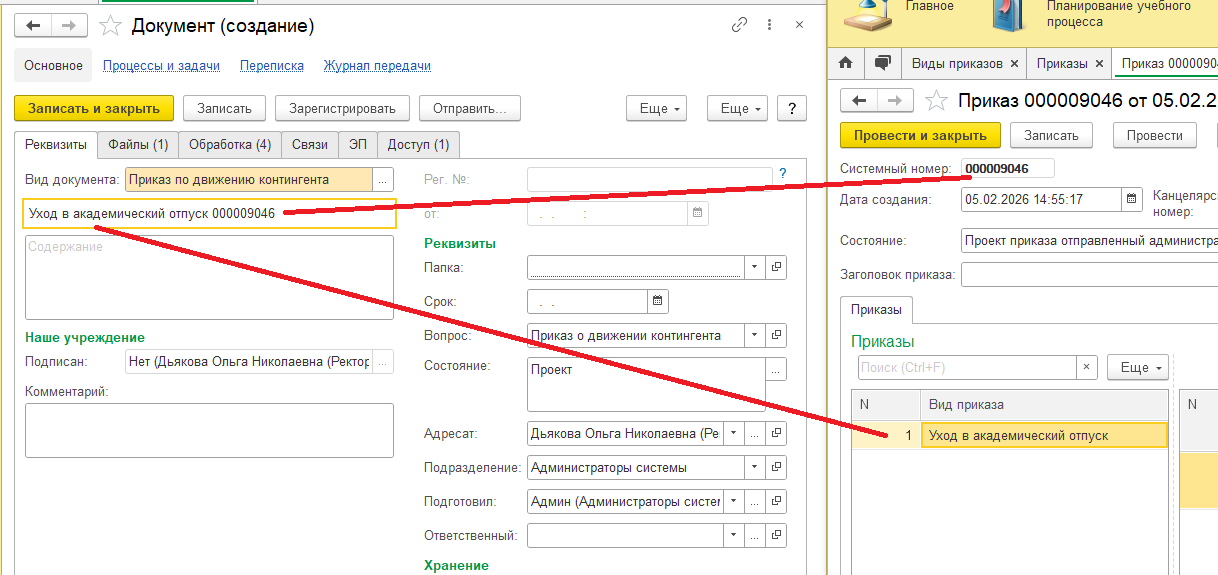Mark order 000009046 as favorite star
This screenshot has width=1218, height=575.
[x=936, y=100]
